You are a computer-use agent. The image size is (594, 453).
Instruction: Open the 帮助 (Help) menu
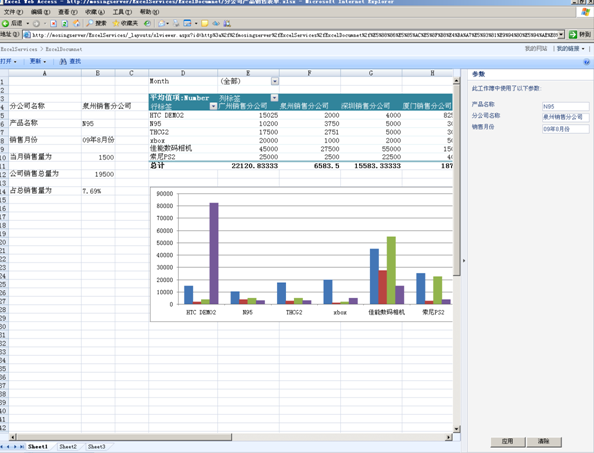point(150,12)
